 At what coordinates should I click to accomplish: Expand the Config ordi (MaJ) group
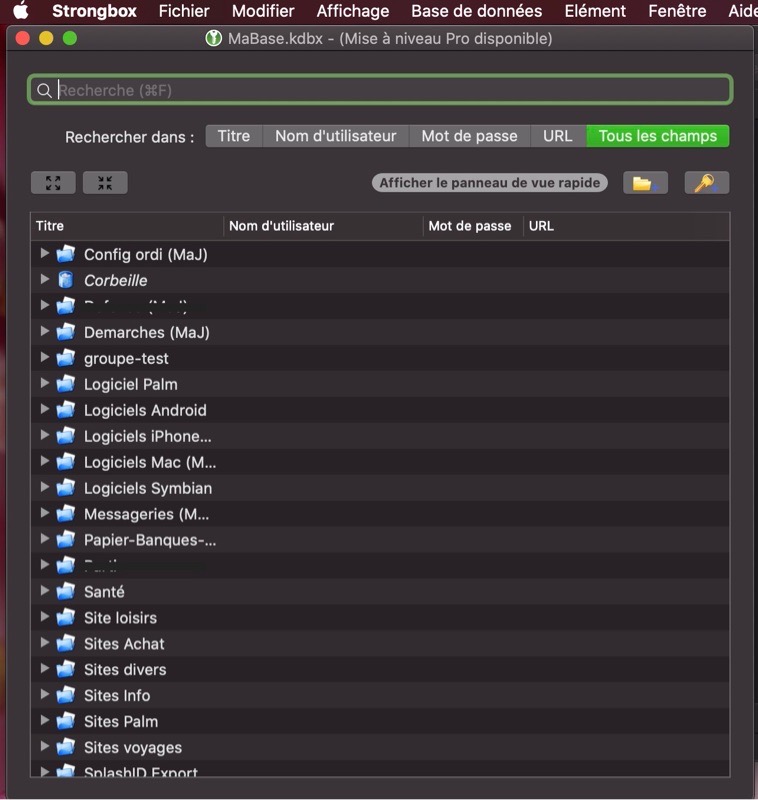click(44, 254)
